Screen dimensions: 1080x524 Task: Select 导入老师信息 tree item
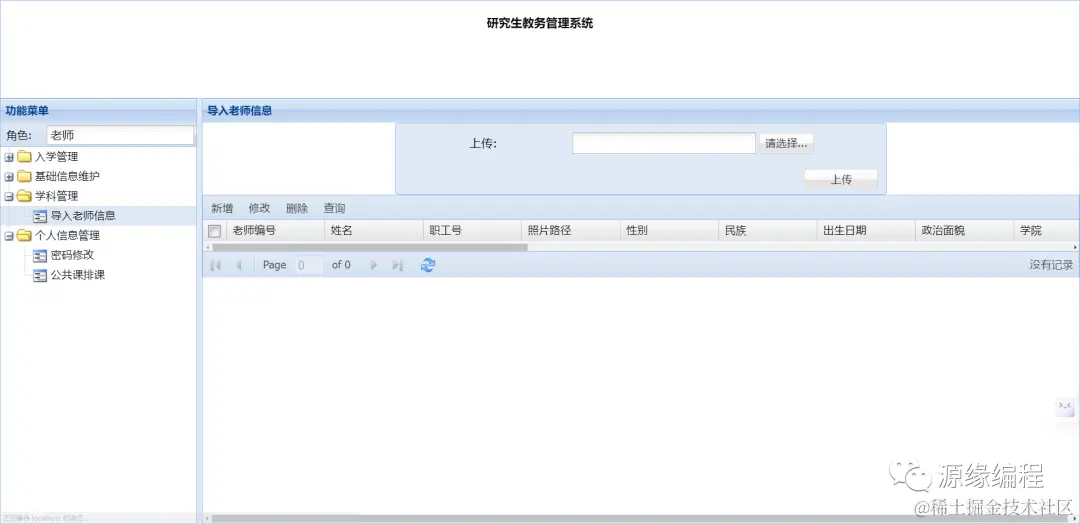[x=83, y=216]
